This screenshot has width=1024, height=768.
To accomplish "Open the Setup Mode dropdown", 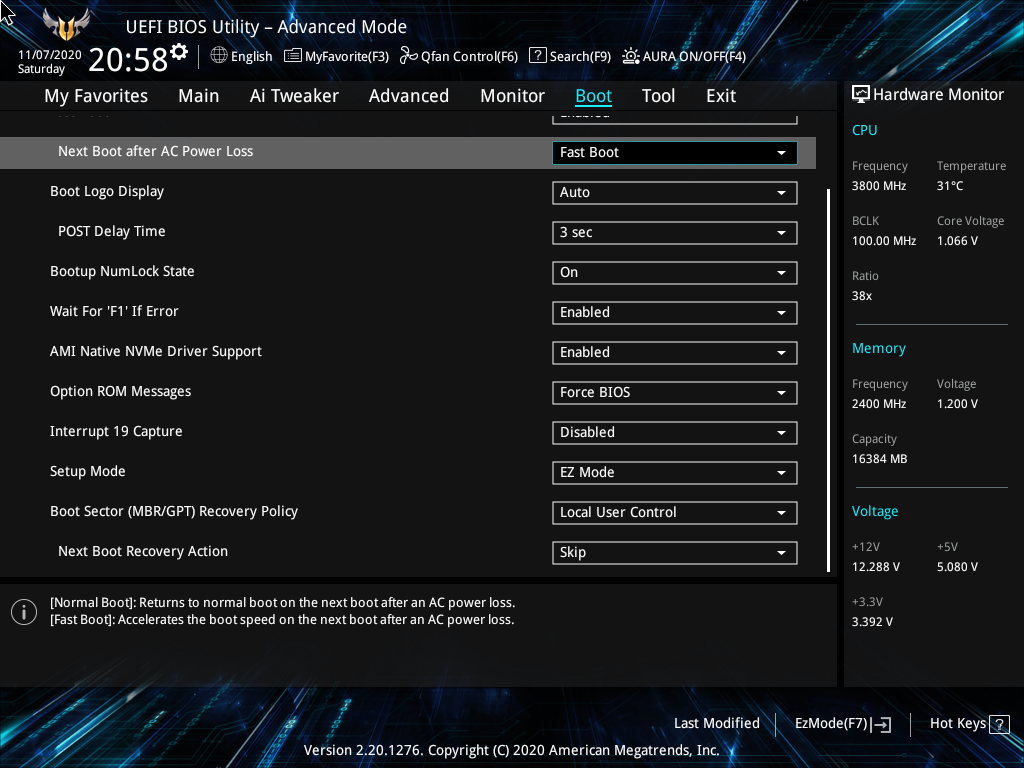I will 675,472.
